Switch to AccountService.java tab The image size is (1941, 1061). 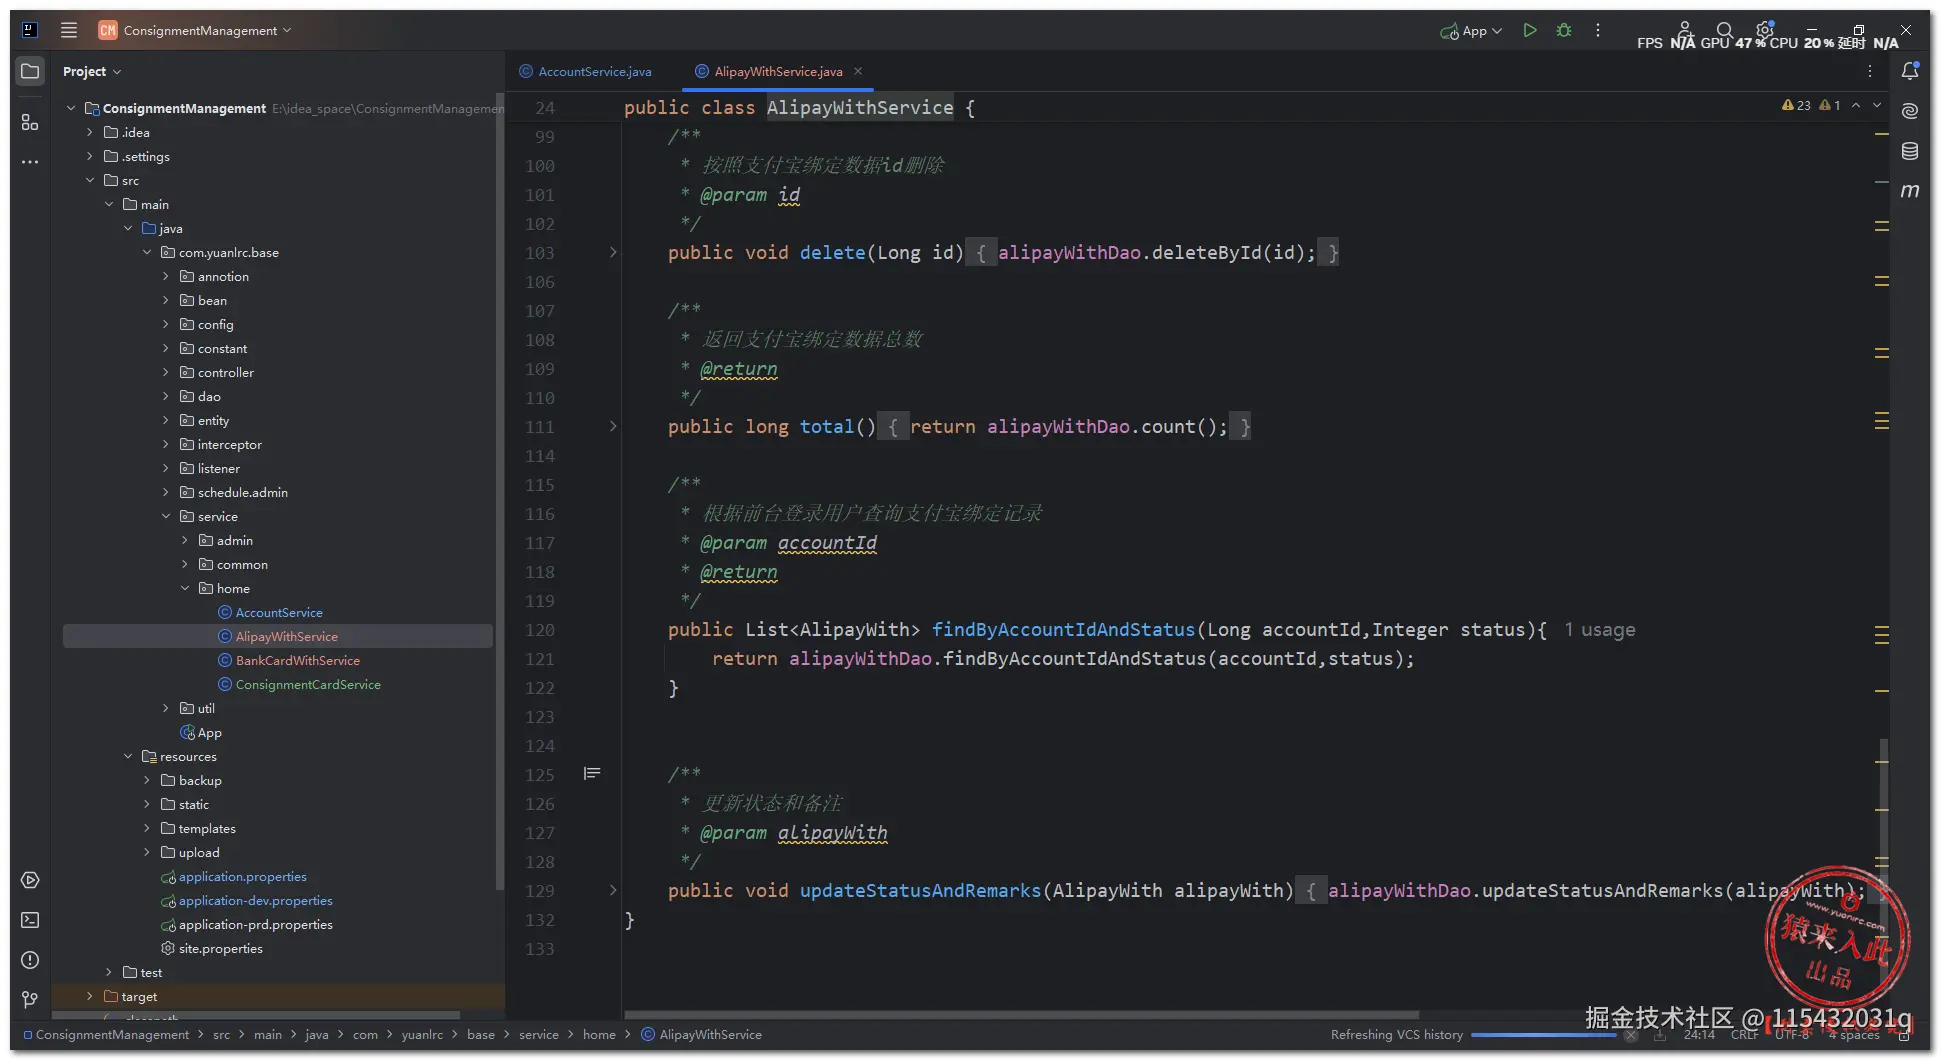pos(585,71)
